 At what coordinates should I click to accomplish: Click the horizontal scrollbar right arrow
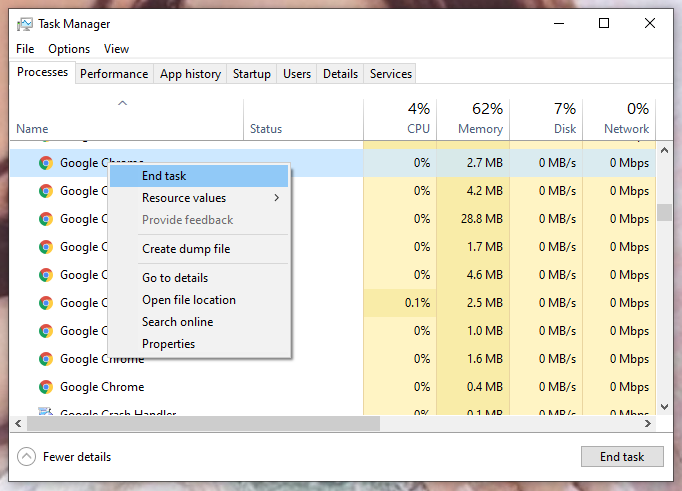[x=648, y=423]
